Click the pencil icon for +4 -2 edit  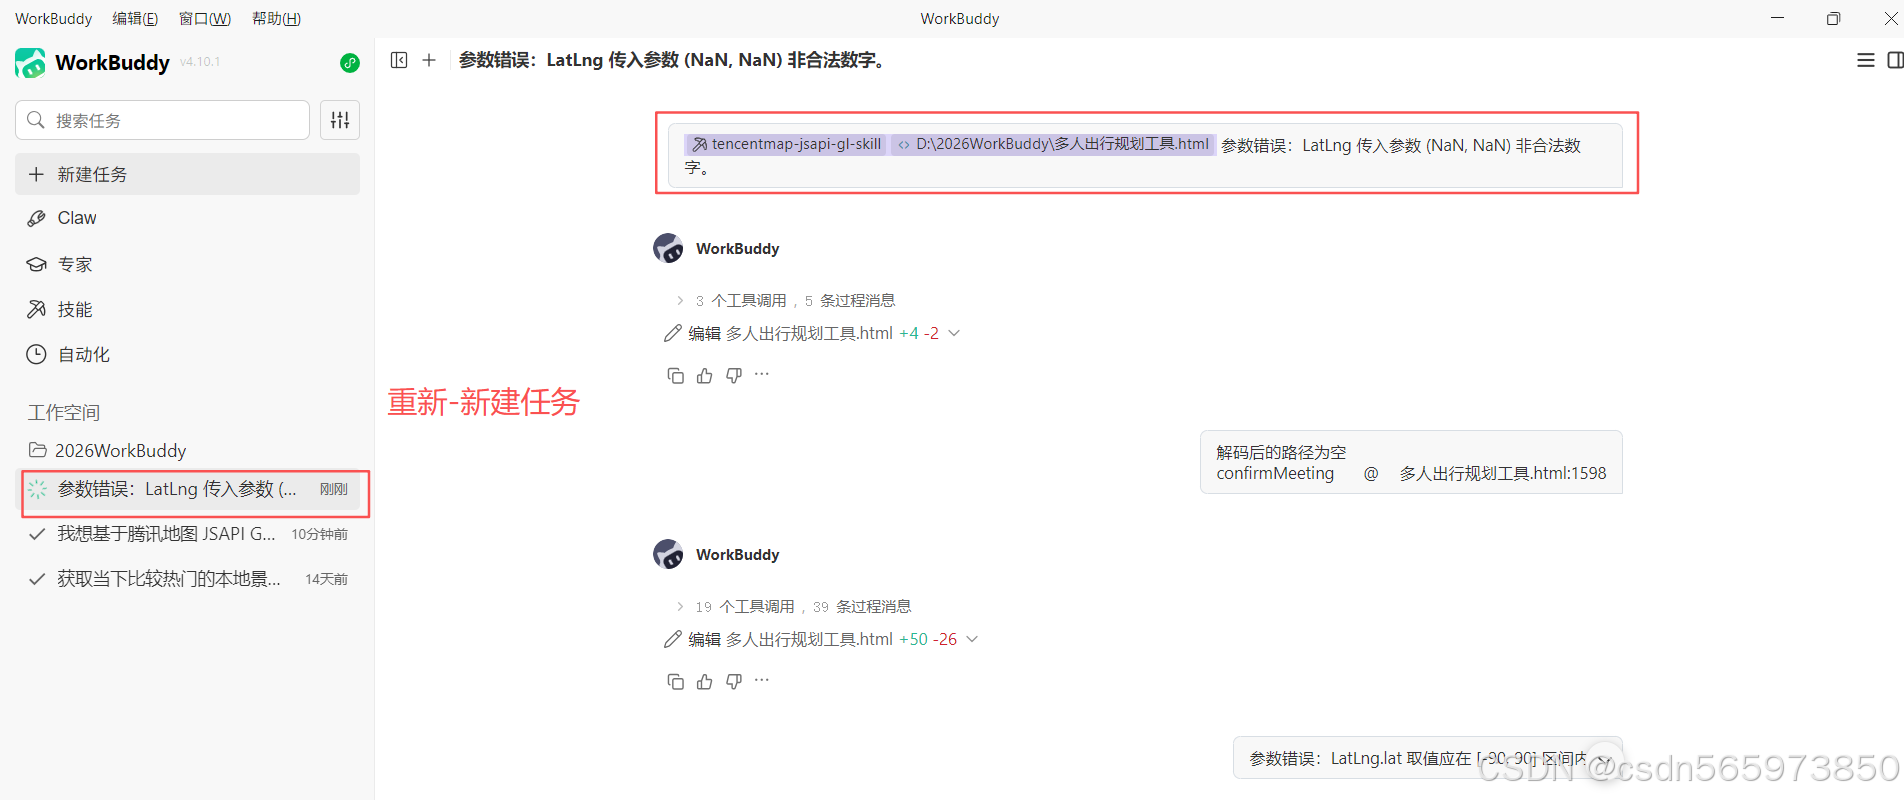[673, 333]
